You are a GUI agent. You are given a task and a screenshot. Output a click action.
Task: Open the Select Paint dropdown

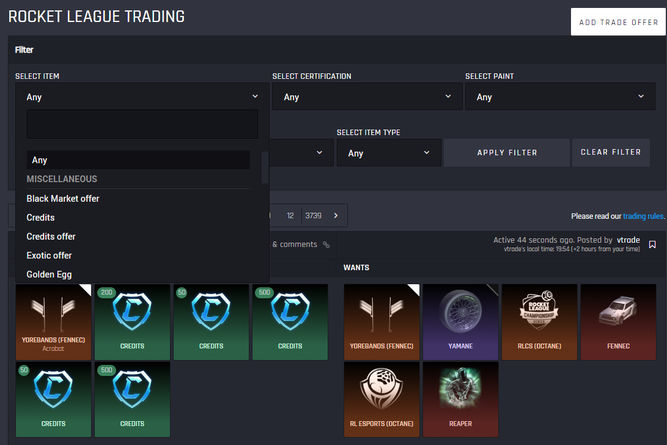[560, 97]
